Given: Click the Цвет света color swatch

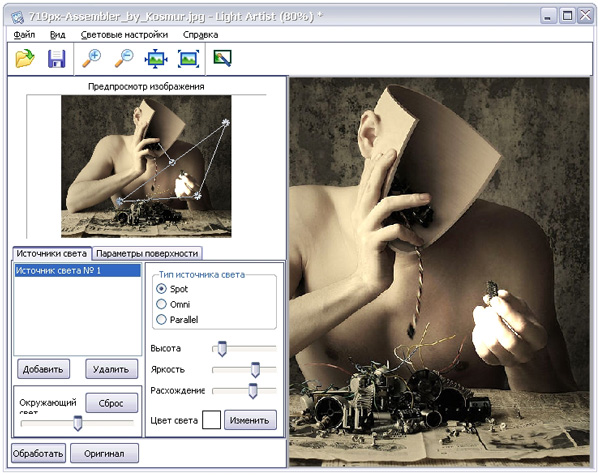Looking at the screenshot, I should pyautogui.click(x=211, y=419).
